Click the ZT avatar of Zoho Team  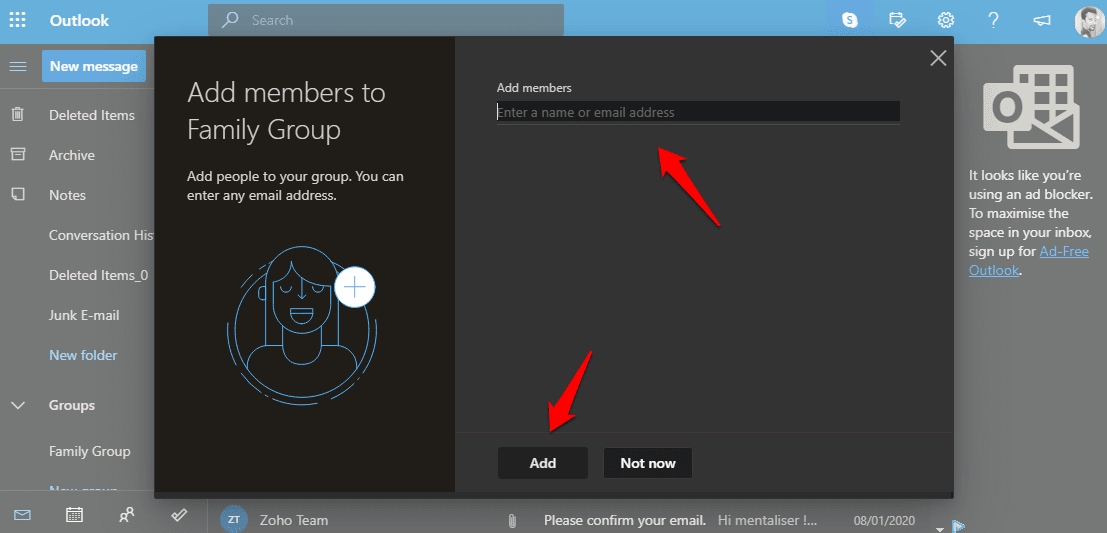click(234, 520)
